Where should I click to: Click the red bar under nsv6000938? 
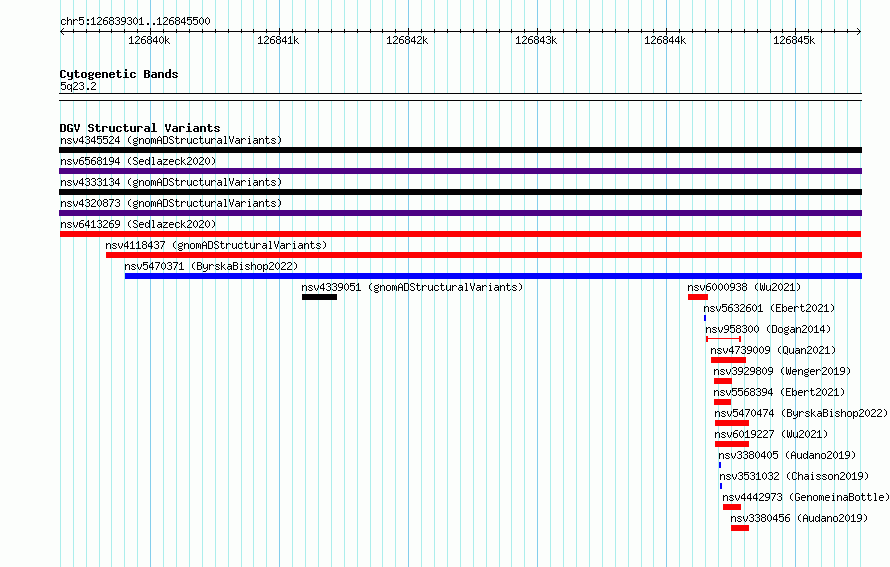pos(698,297)
